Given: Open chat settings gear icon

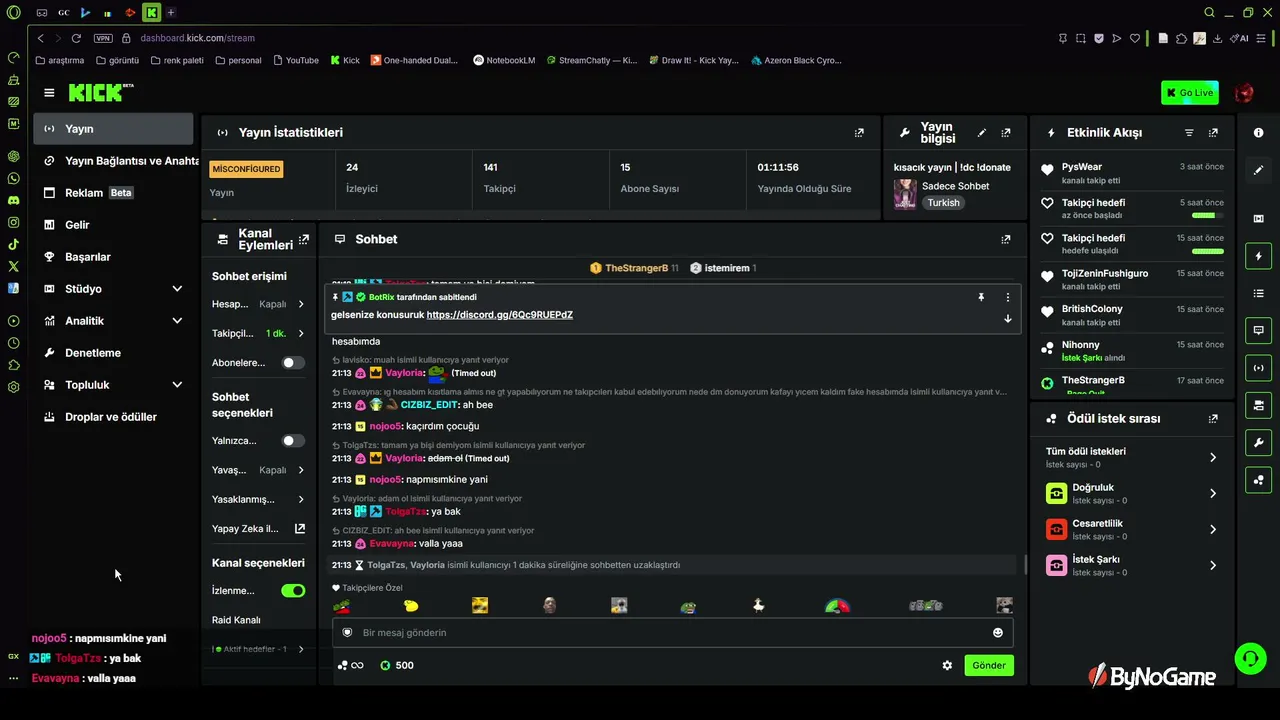Looking at the screenshot, I should pyautogui.click(x=947, y=665).
